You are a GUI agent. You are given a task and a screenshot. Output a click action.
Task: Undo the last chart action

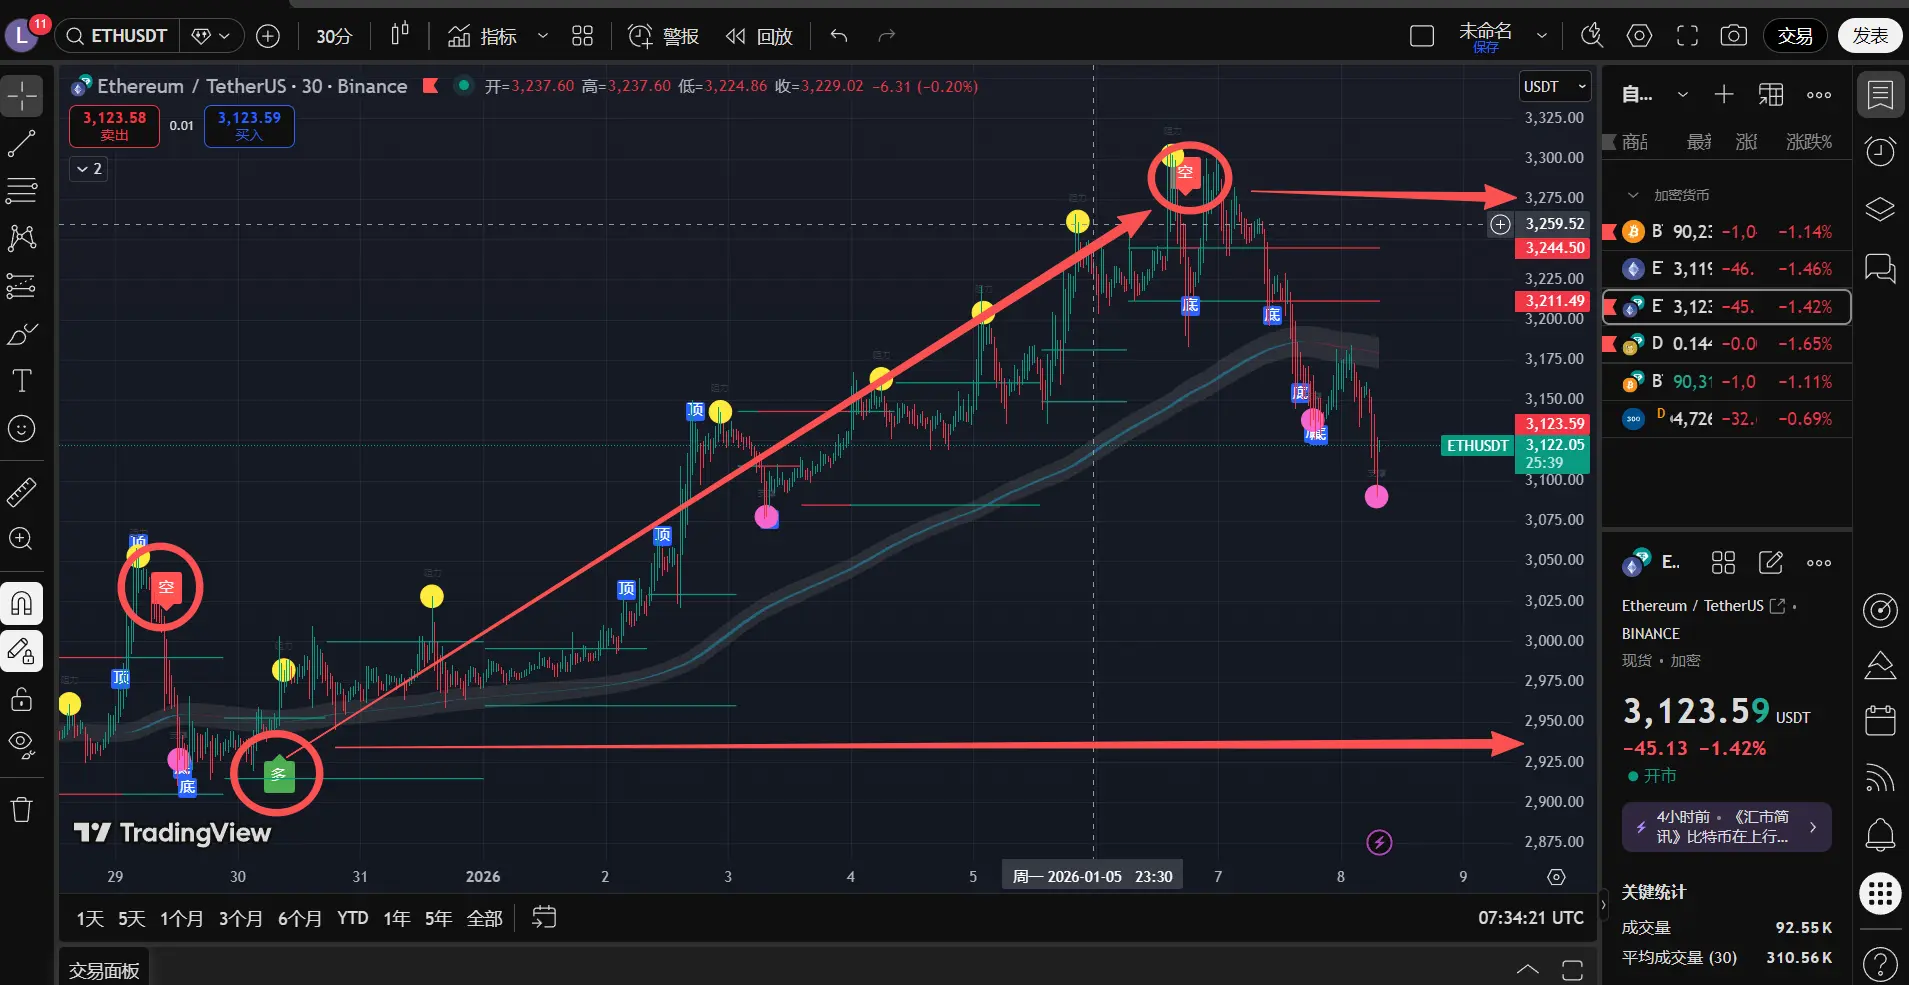tap(839, 36)
